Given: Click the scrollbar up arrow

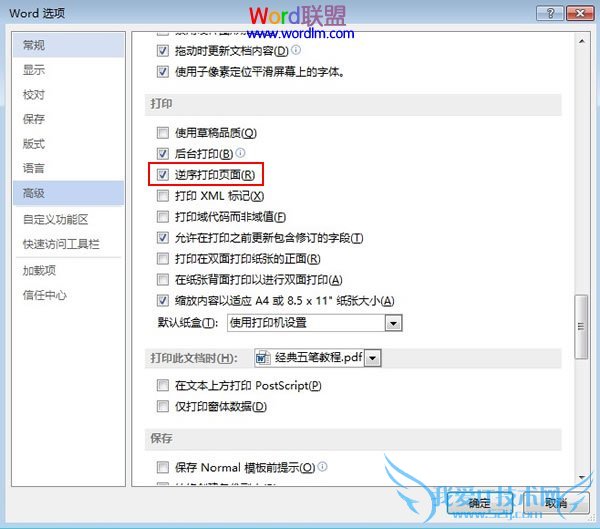Looking at the screenshot, I should (x=582, y=41).
